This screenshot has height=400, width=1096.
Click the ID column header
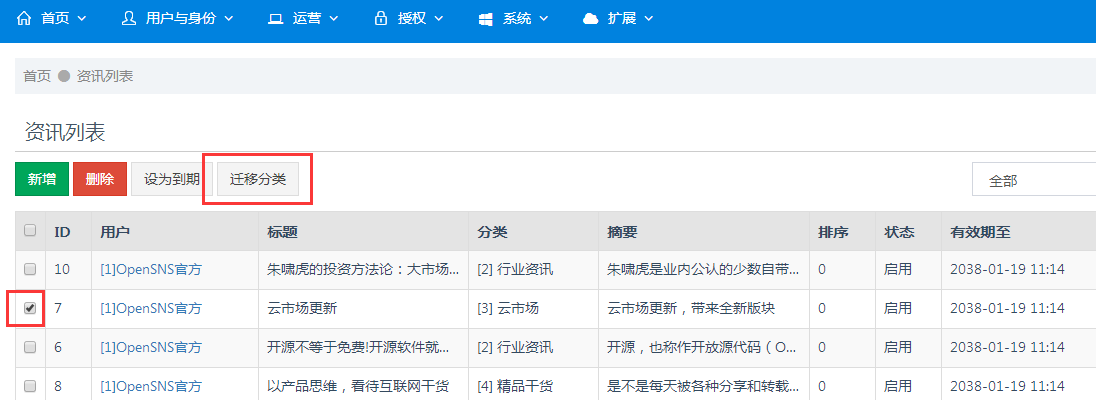[62, 232]
